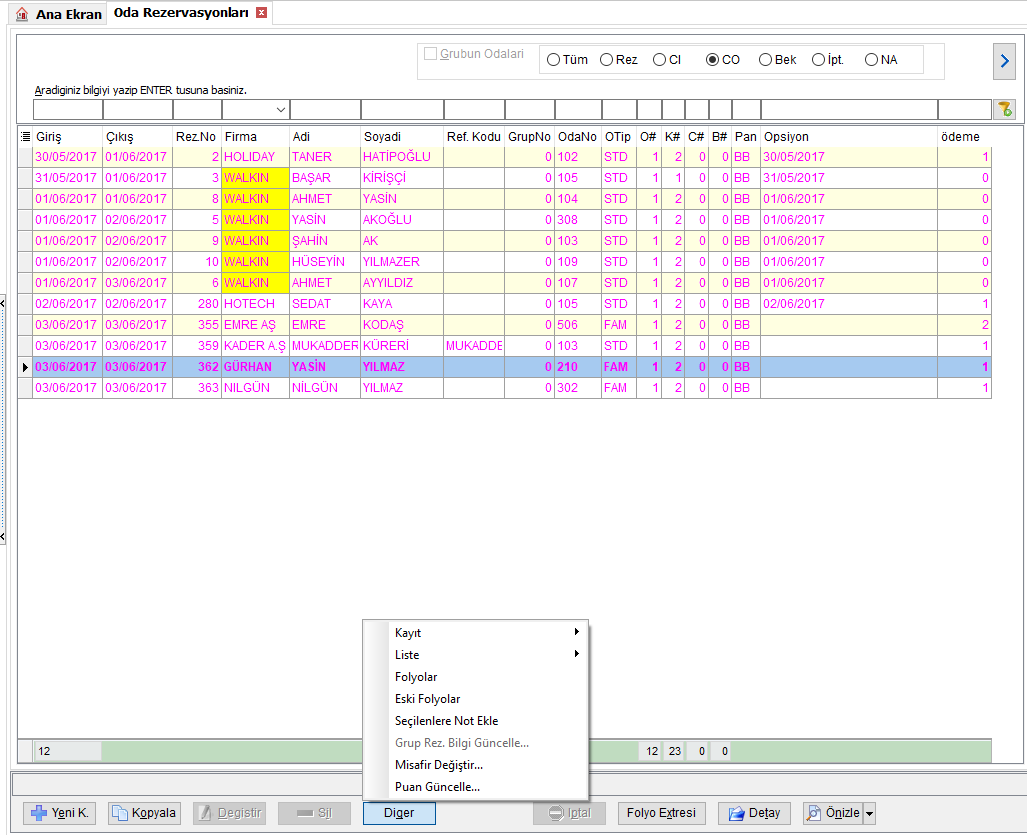The height and width of the screenshot is (835, 1027).
Task: Switch to the Ana Ekran tab
Action: click(59, 14)
